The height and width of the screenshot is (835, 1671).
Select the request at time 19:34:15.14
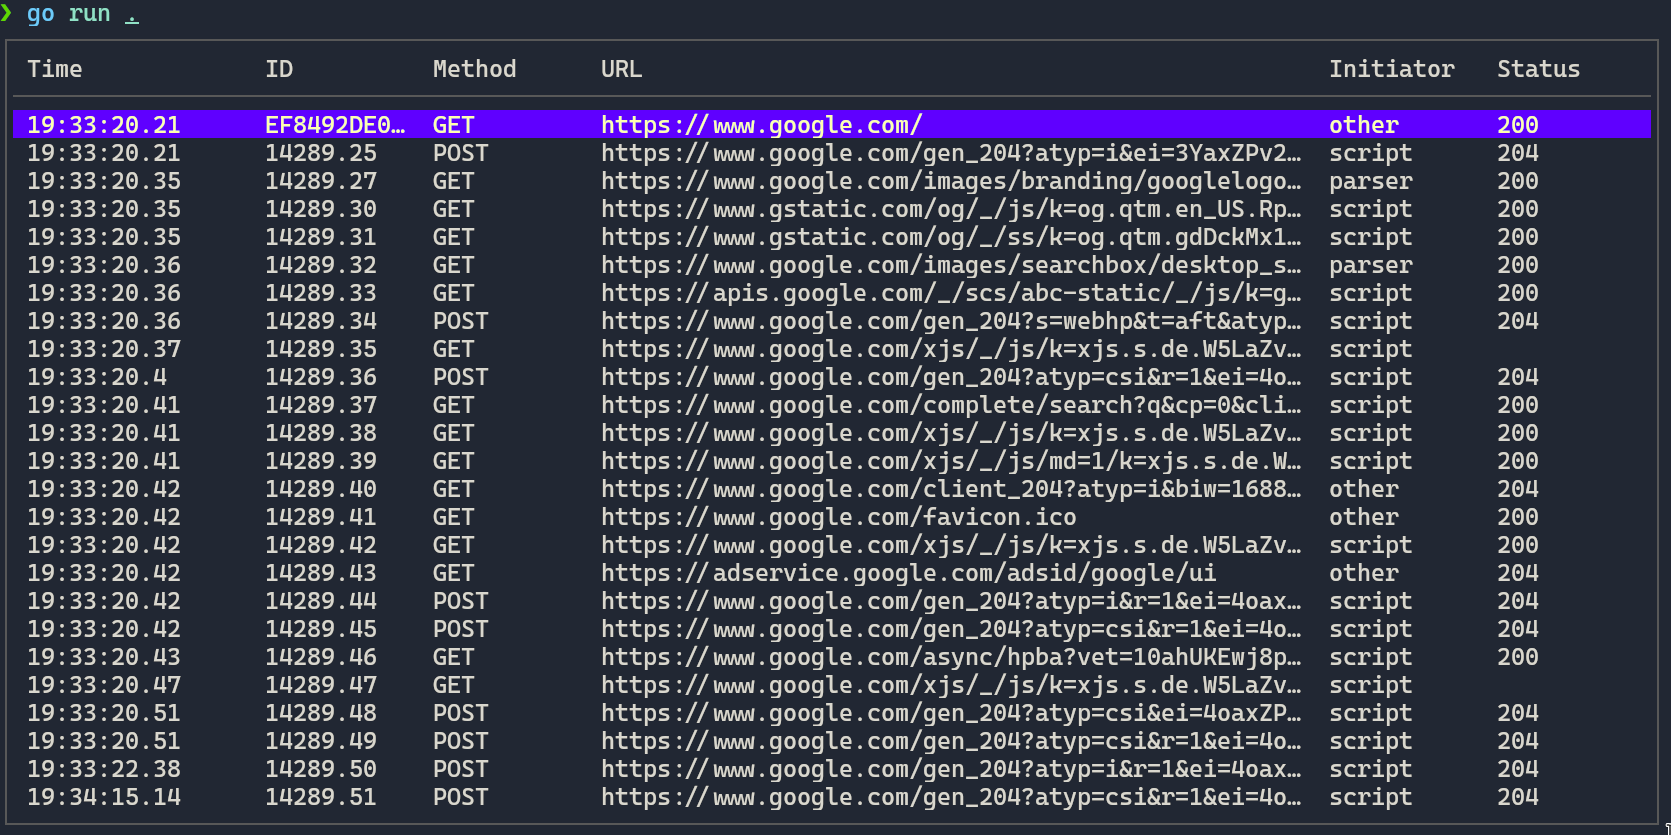tap(104, 797)
